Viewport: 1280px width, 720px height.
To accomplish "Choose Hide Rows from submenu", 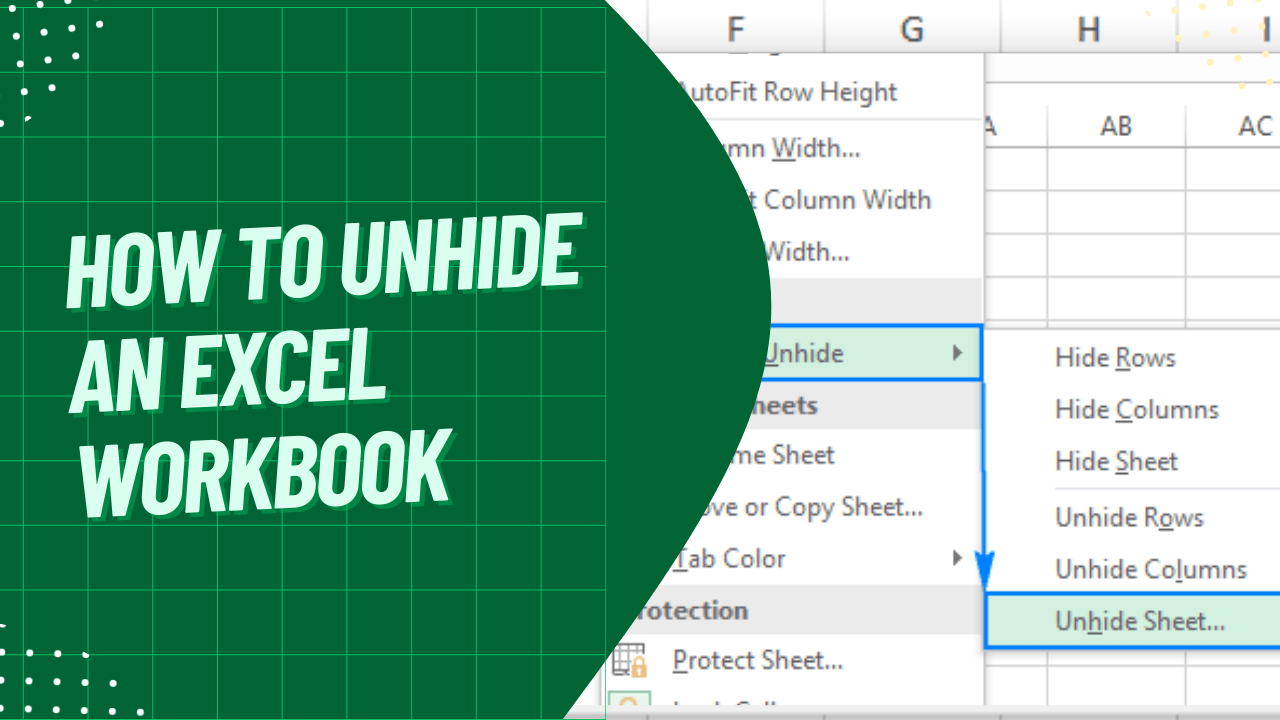I will pyautogui.click(x=1115, y=358).
